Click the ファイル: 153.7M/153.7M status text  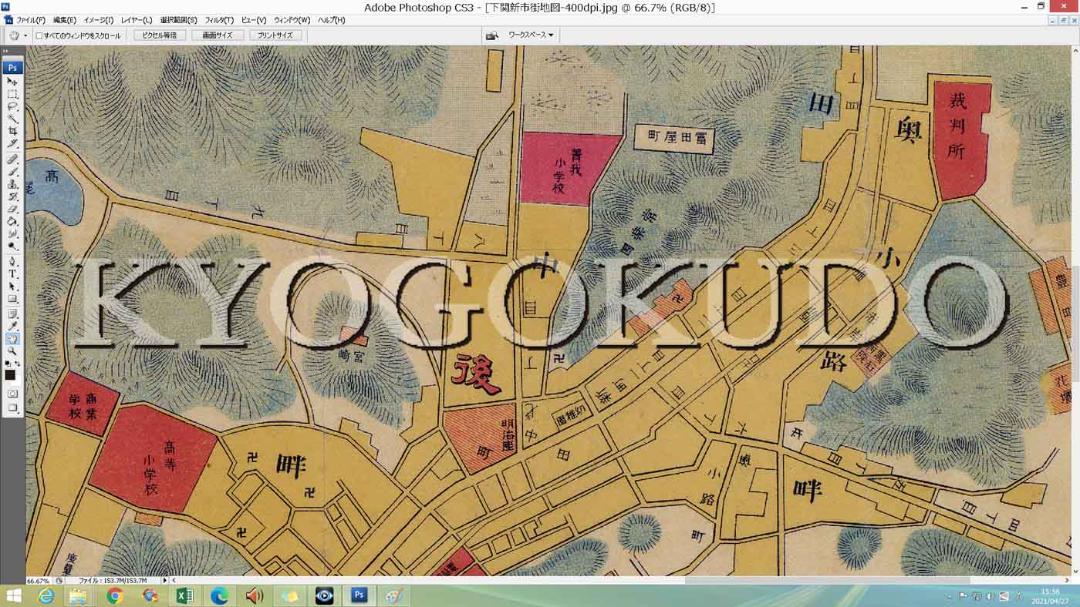113,581
